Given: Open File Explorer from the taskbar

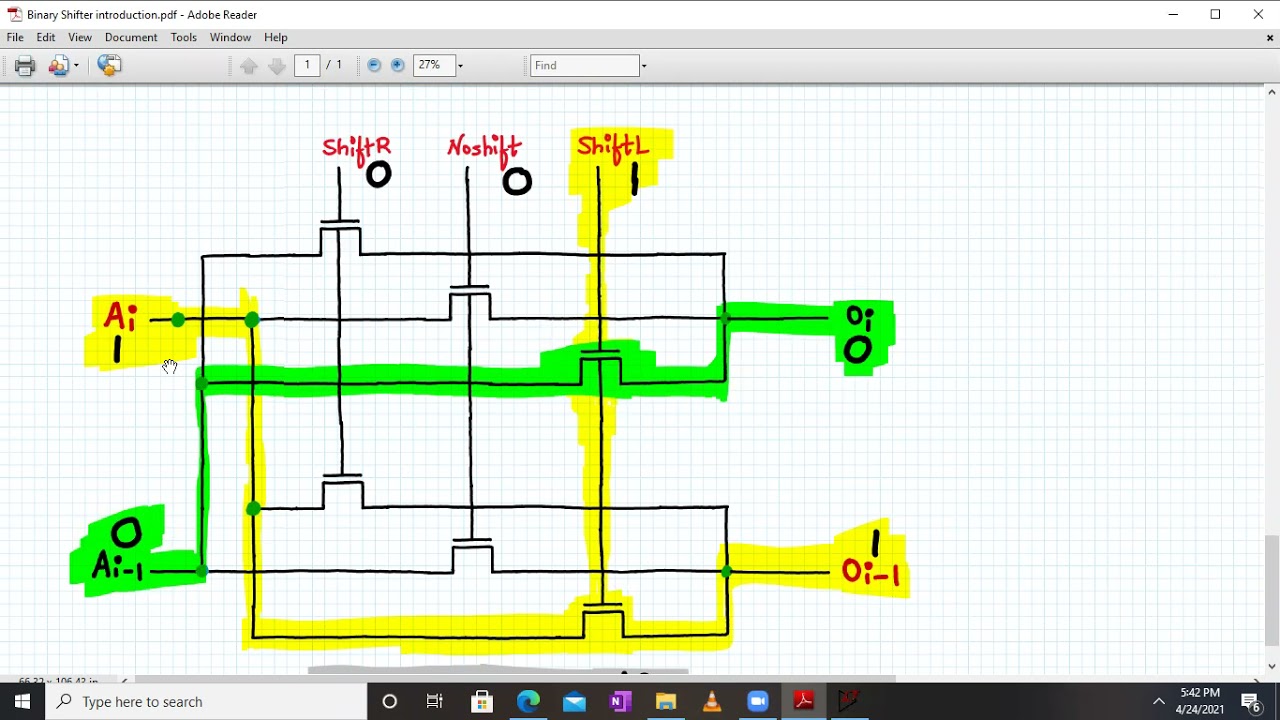Looking at the screenshot, I should click(666, 701).
